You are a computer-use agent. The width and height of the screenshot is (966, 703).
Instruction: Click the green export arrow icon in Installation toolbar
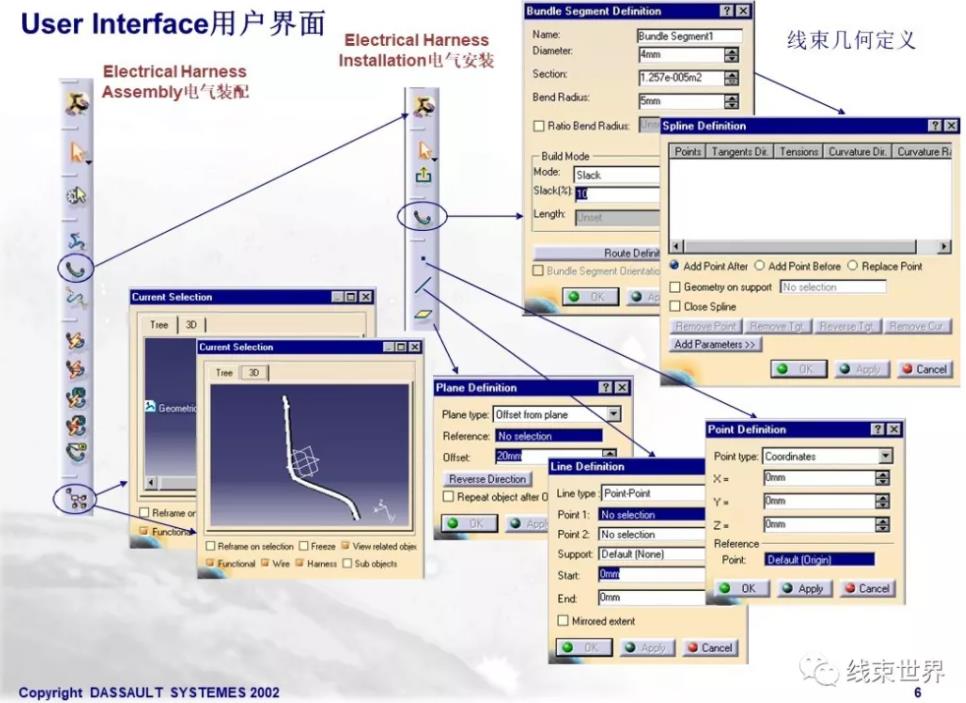424,175
